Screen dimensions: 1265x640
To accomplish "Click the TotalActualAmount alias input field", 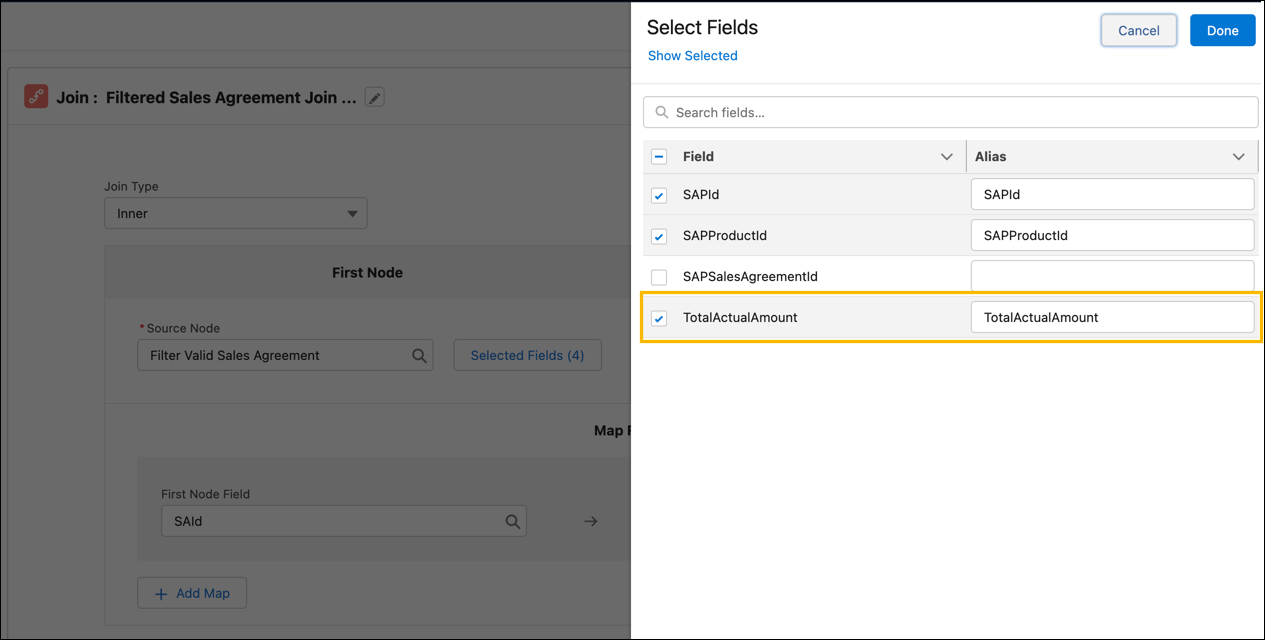I will click(x=1112, y=317).
